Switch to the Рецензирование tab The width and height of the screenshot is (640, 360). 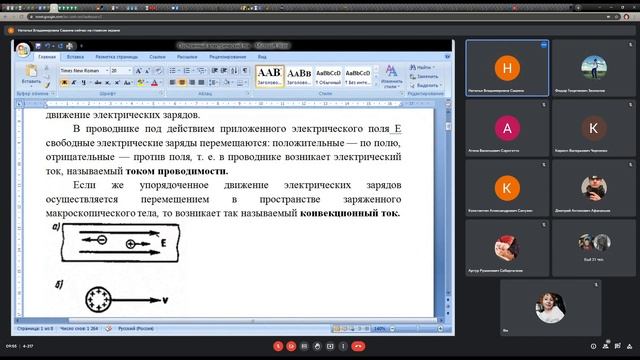coord(227,57)
